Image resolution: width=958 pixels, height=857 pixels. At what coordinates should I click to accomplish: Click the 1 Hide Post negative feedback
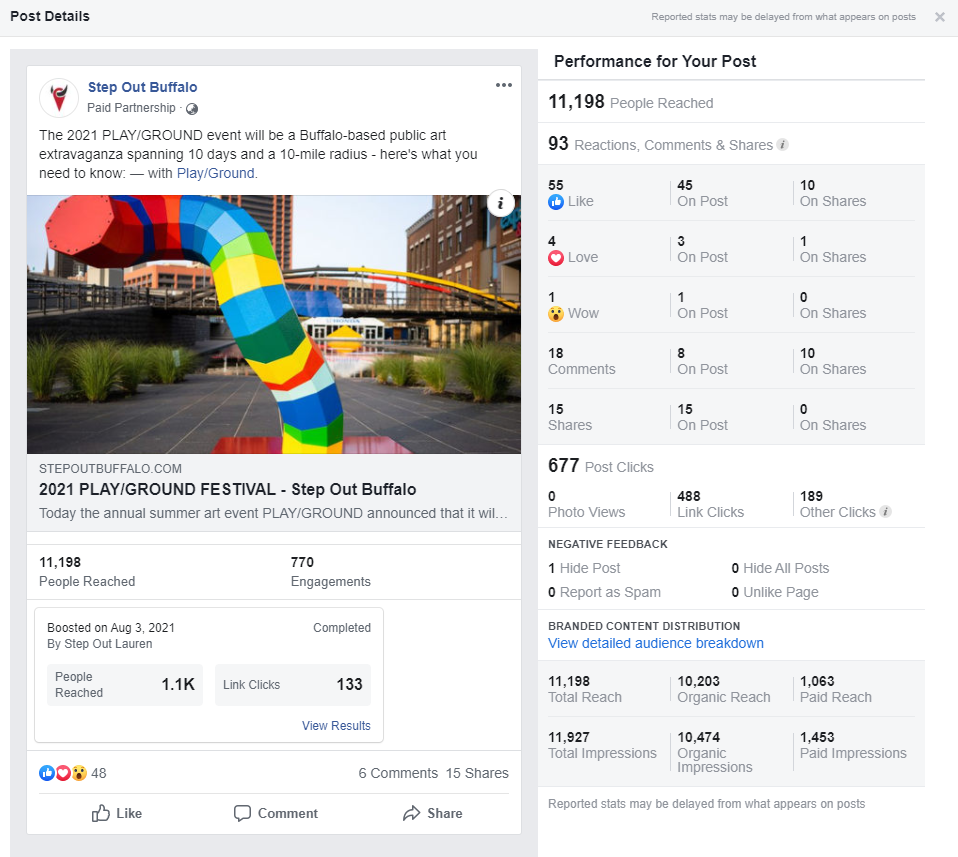click(584, 568)
